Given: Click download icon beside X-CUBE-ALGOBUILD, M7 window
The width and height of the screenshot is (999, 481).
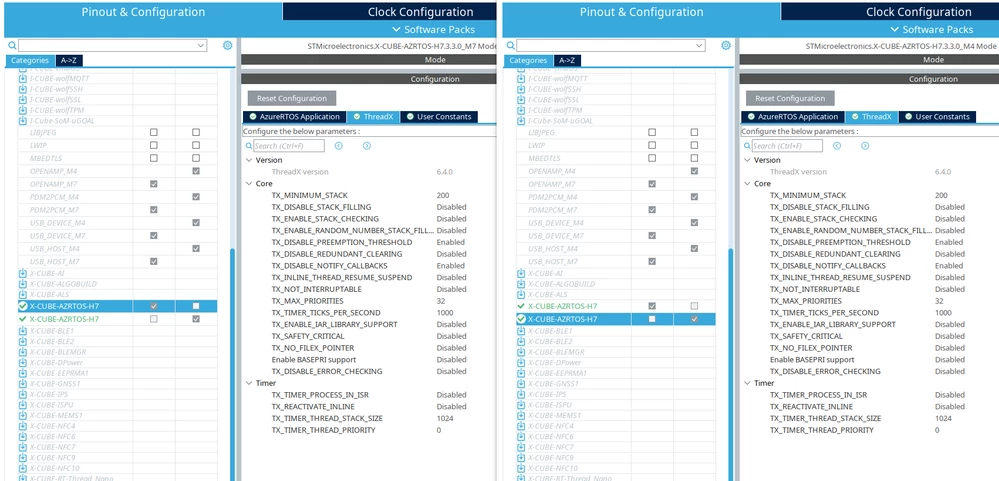Looking at the screenshot, I should [23, 284].
